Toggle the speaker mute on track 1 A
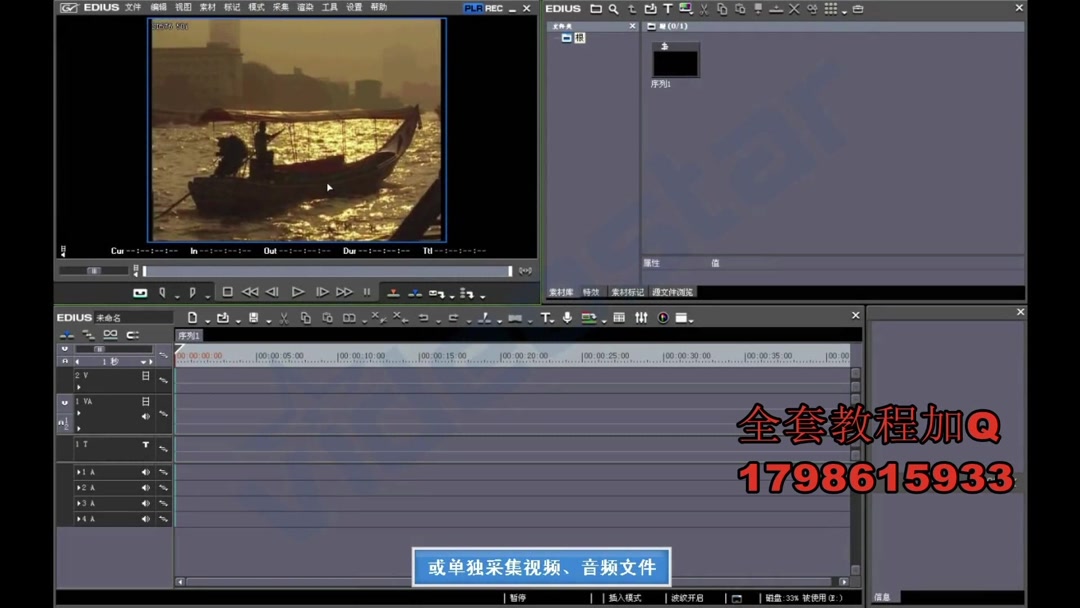The width and height of the screenshot is (1080, 608). pos(145,472)
